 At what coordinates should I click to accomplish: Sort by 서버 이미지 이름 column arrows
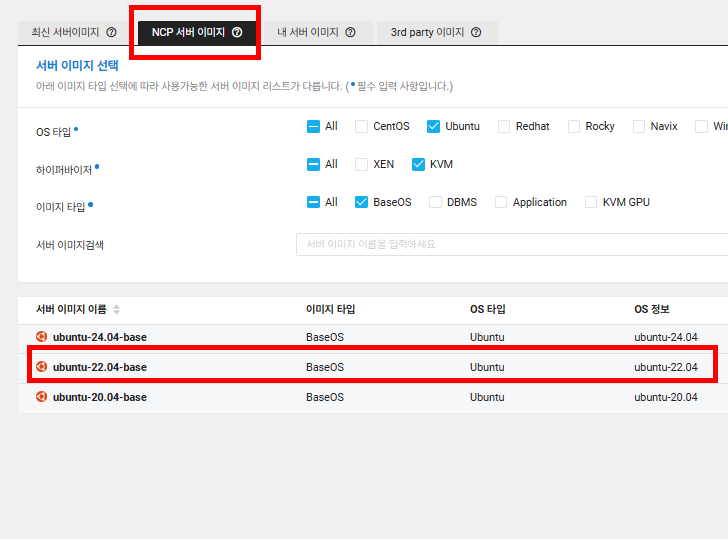pyautogui.click(x=117, y=309)
